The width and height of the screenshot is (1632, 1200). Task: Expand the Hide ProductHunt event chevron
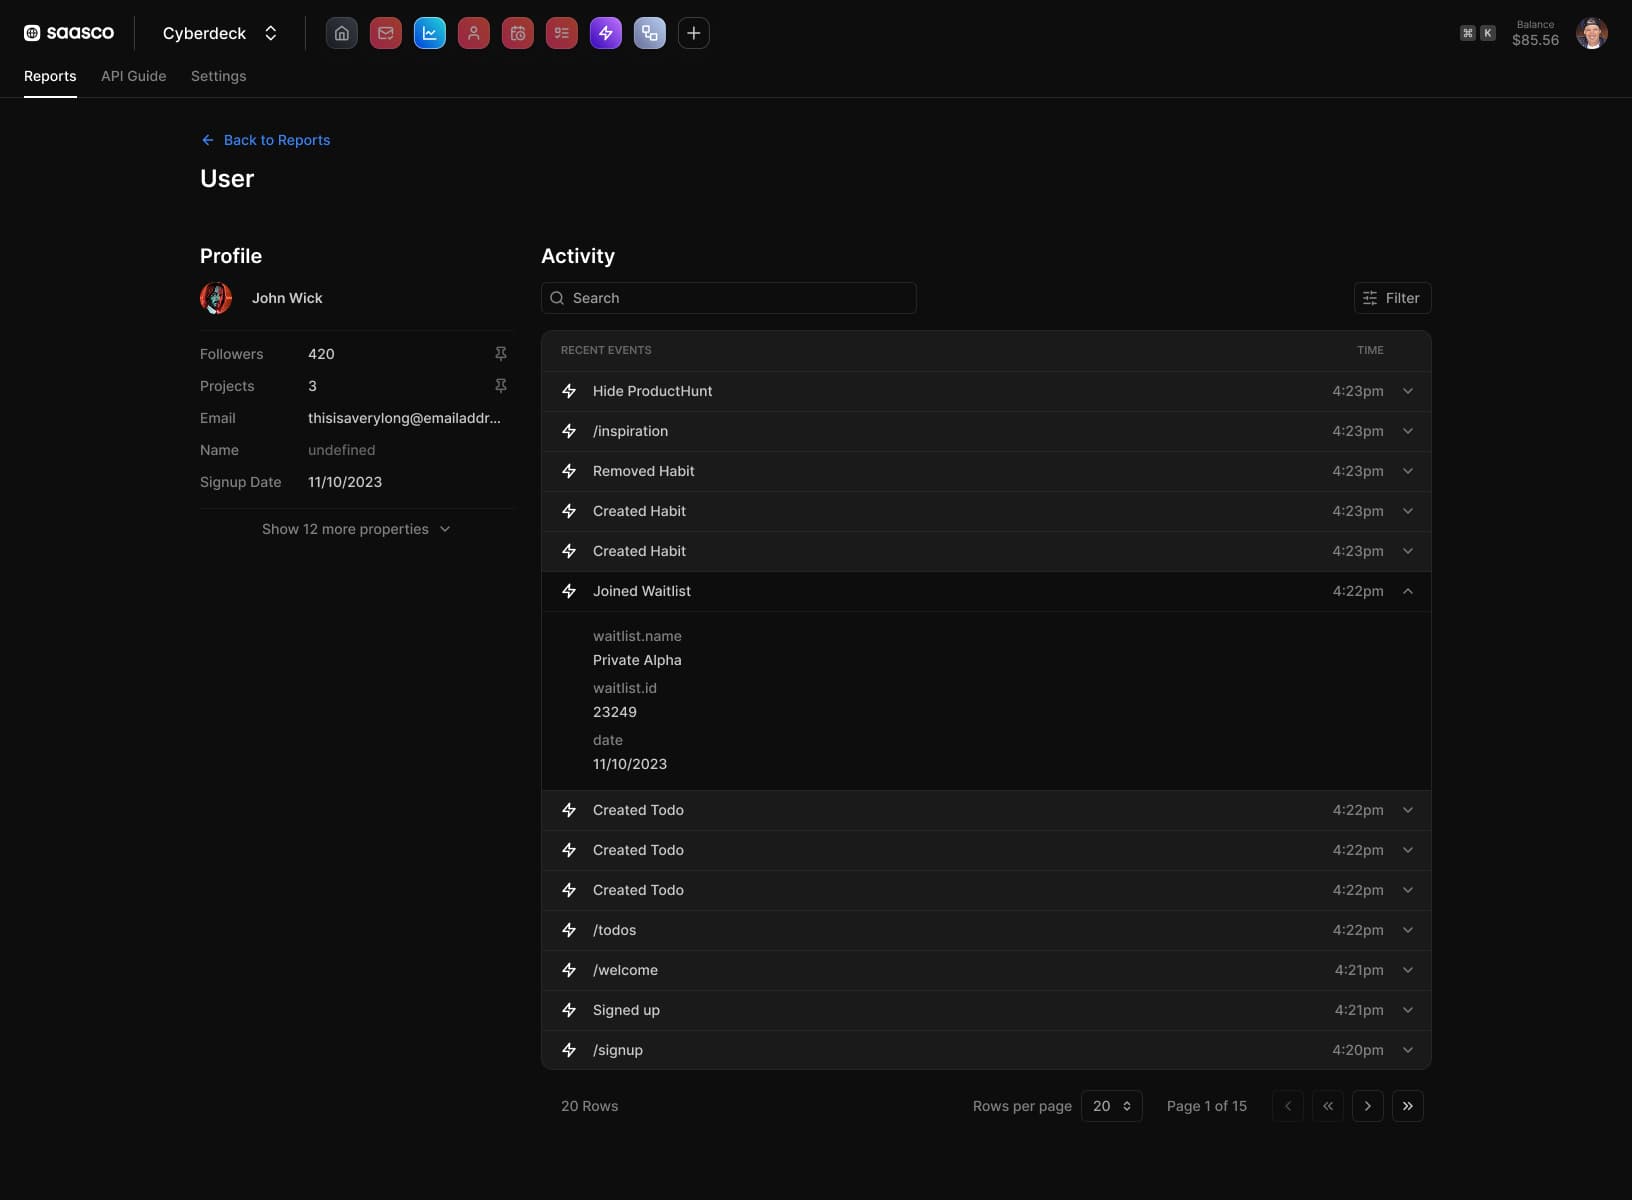coord(1407,391)
